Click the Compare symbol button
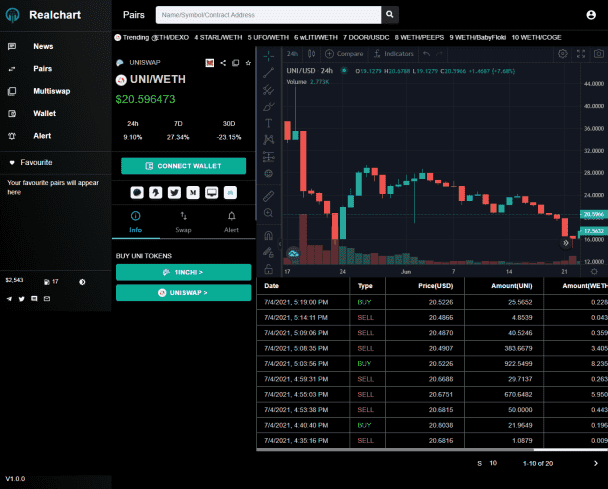 point(344,54)
